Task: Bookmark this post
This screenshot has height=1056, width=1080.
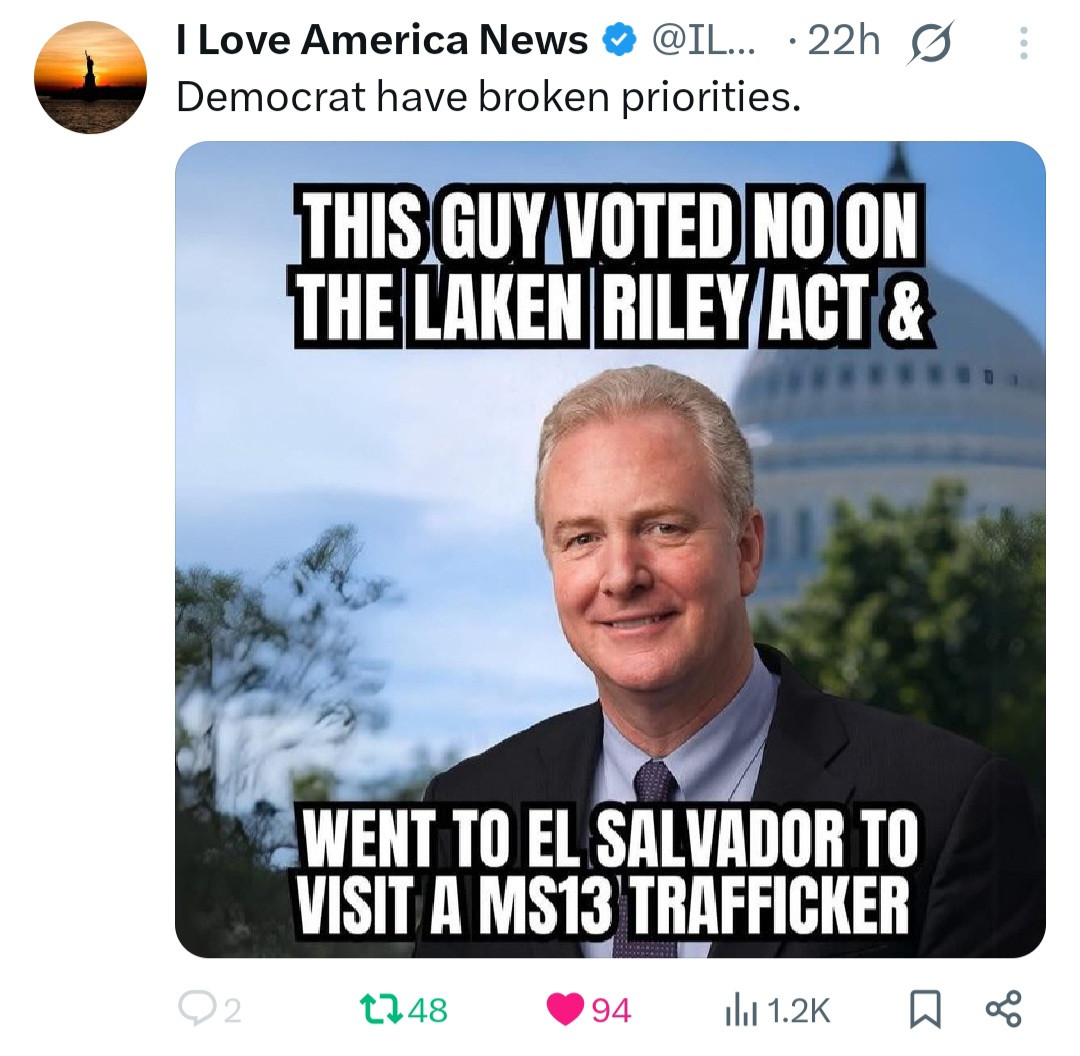Action: click(925, 1010)
